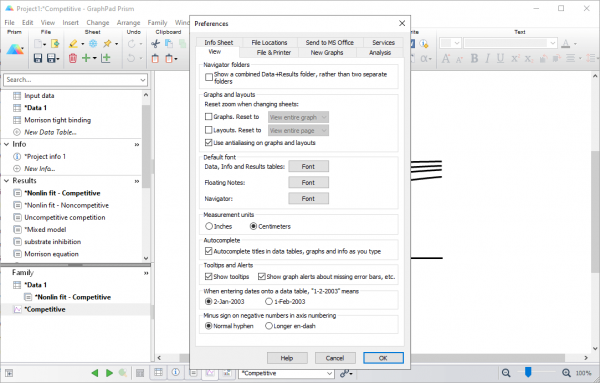Open the 'View entire graph' dropdown
600x383 pixels.
[x=298, y=117]
